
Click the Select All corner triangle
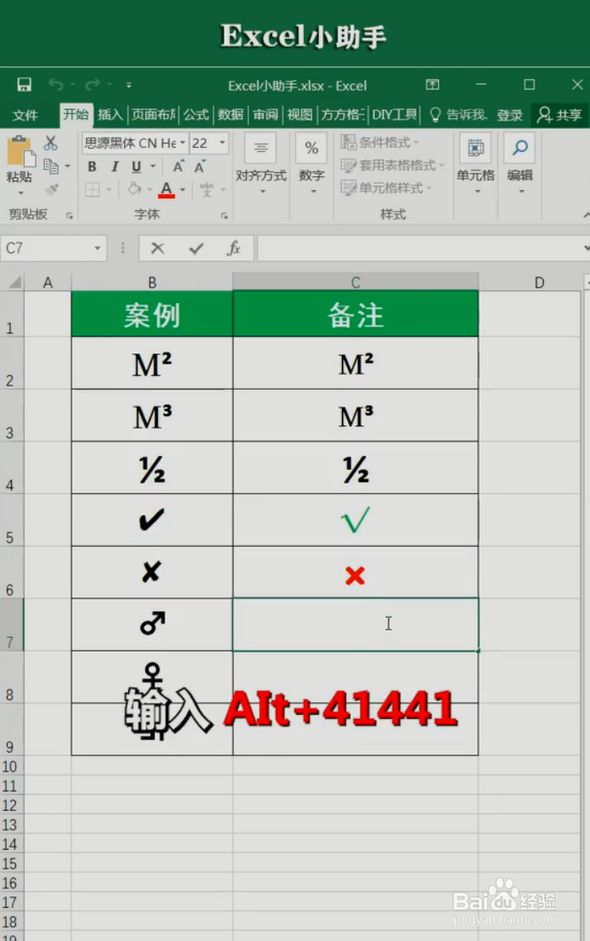[x=13, y=281]
